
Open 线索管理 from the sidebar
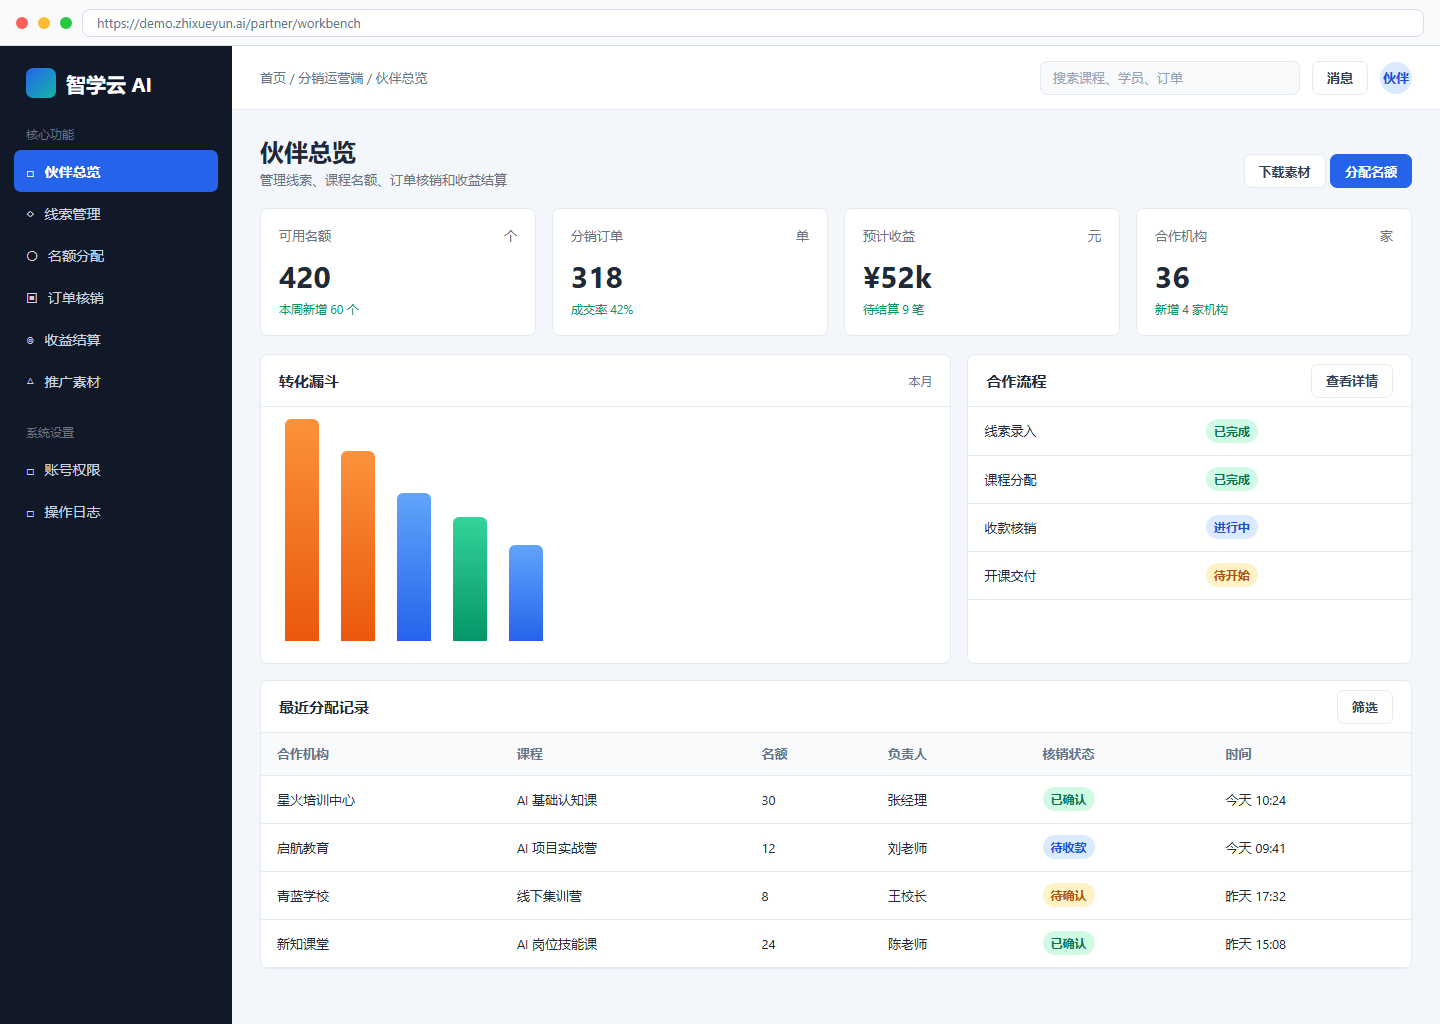(116, 214)
